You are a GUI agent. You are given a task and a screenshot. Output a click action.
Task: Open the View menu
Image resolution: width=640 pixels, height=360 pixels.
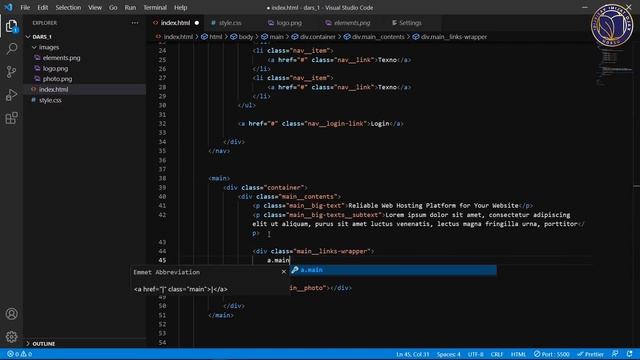point(95,7)
